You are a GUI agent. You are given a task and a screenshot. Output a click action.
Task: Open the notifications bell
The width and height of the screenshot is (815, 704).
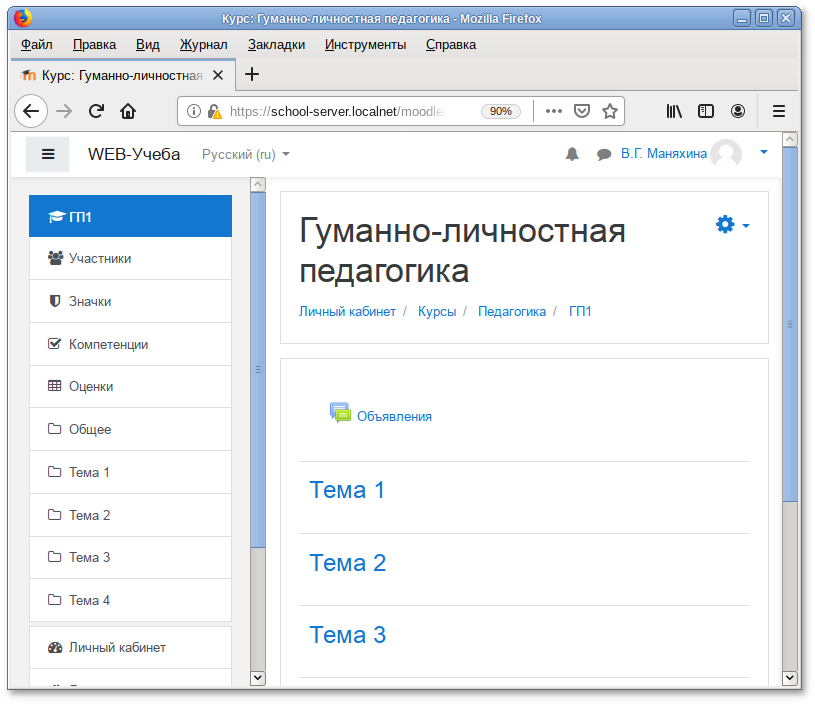(572, 154)
